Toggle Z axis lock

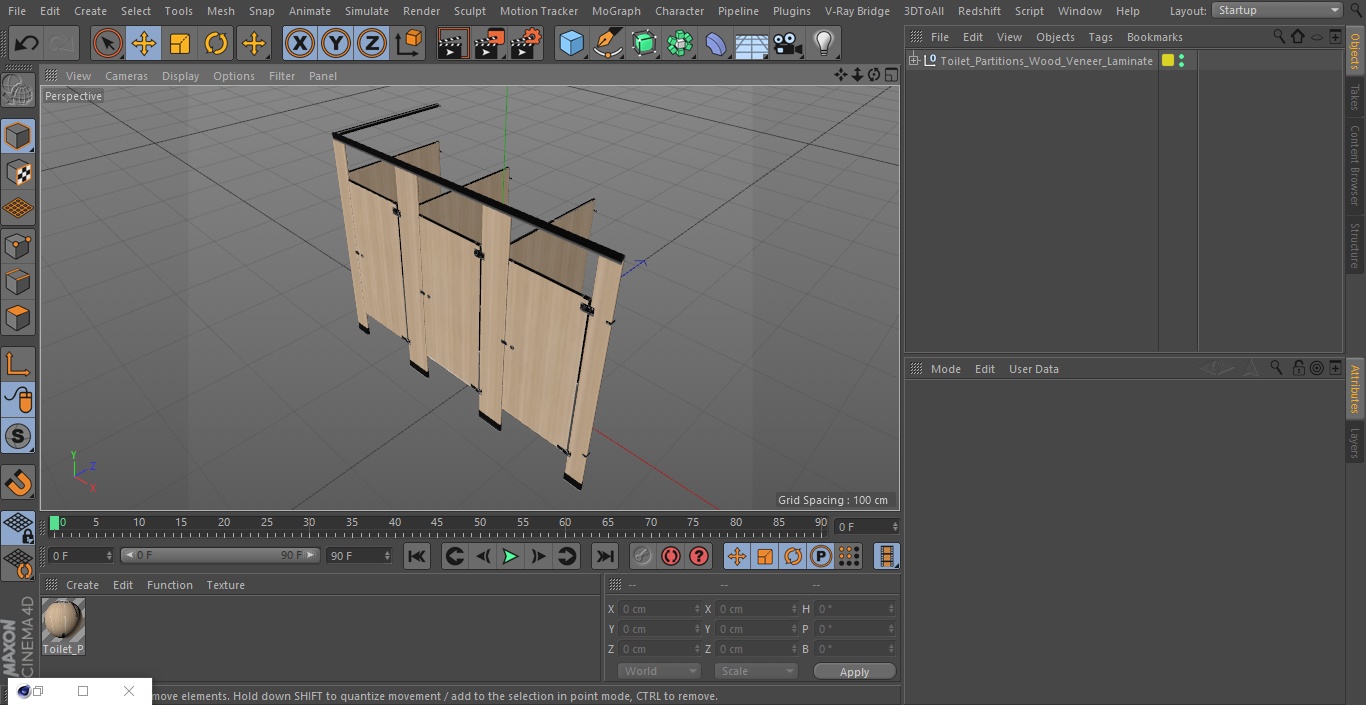pos(372,44)
